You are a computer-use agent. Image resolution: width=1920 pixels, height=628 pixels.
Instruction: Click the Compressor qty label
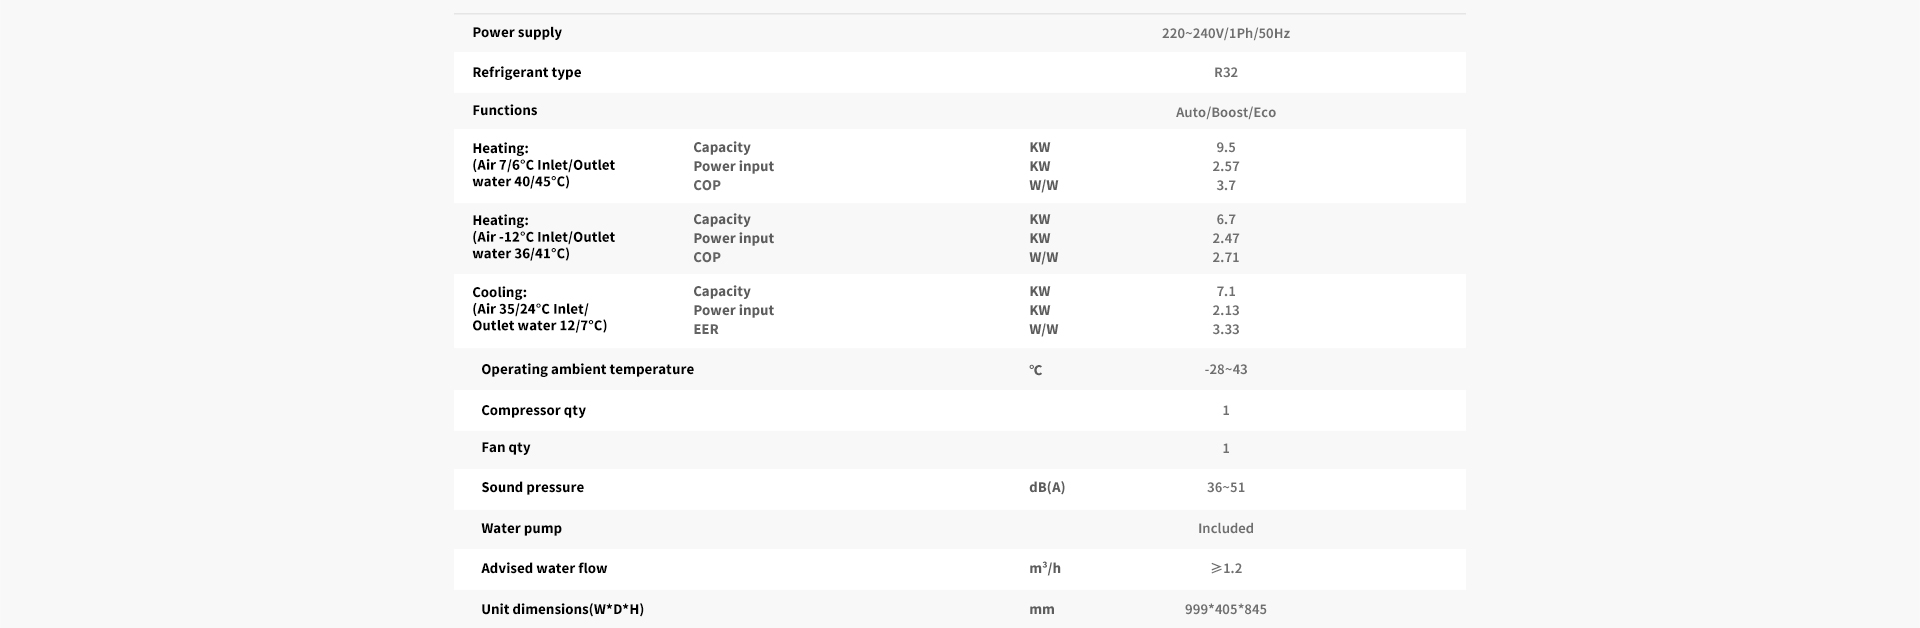[x=533, y=410]
